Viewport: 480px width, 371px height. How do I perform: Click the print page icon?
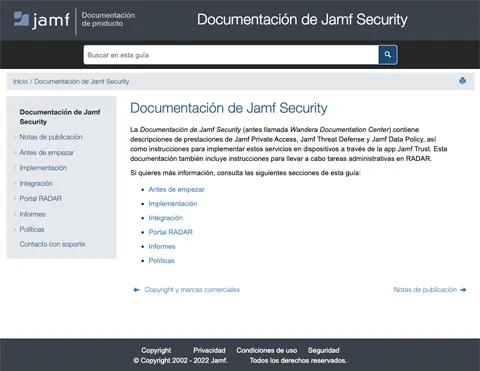pos(462,81)
